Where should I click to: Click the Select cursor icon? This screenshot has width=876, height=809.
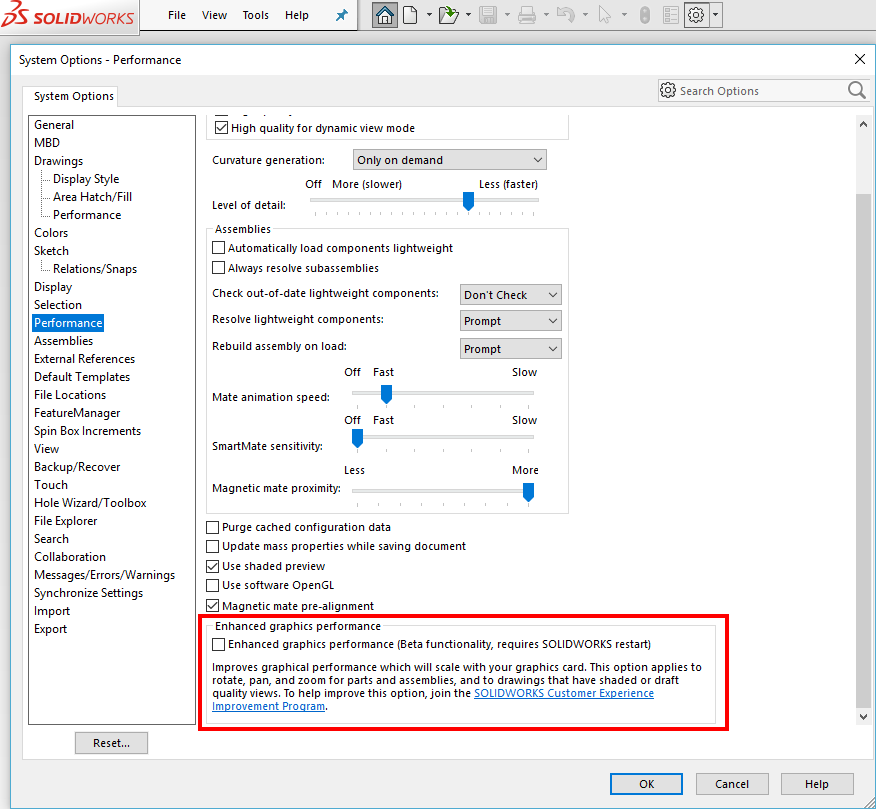point(604,15)
